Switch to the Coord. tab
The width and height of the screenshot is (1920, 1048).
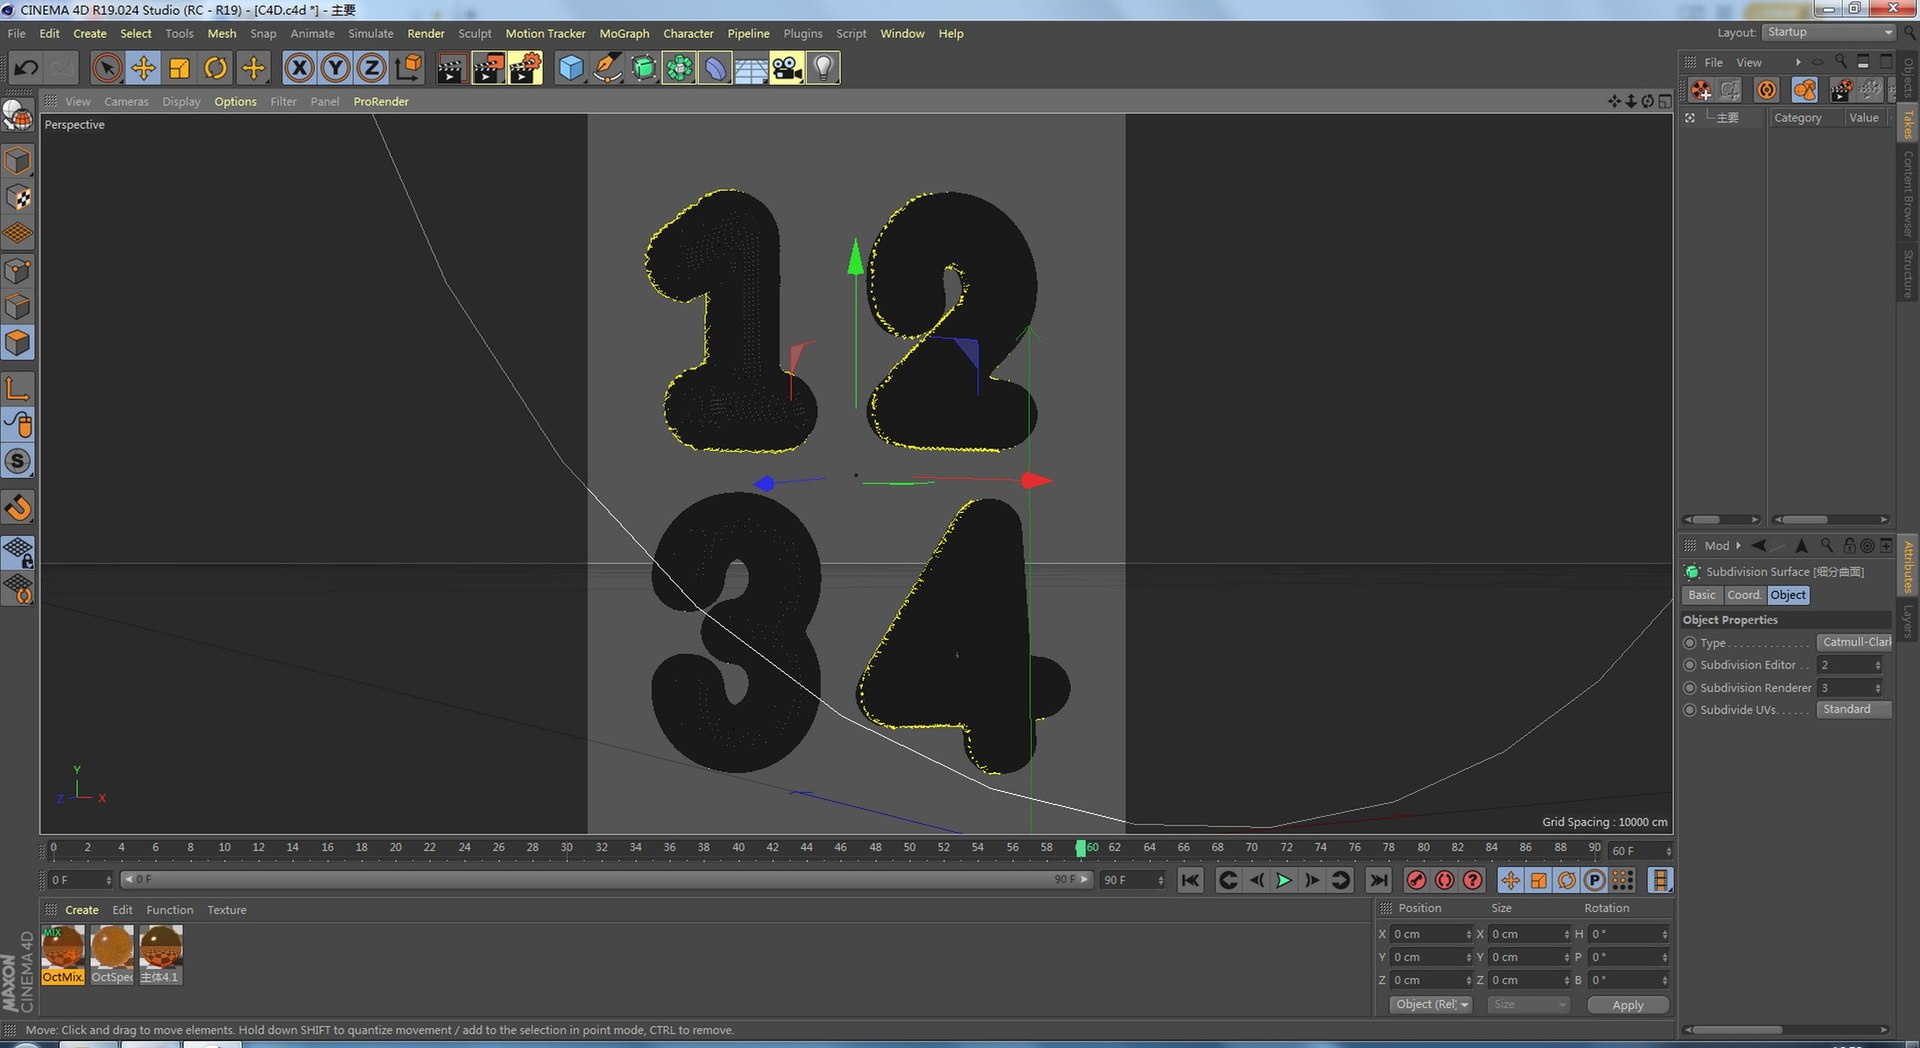pos(1744,595)
